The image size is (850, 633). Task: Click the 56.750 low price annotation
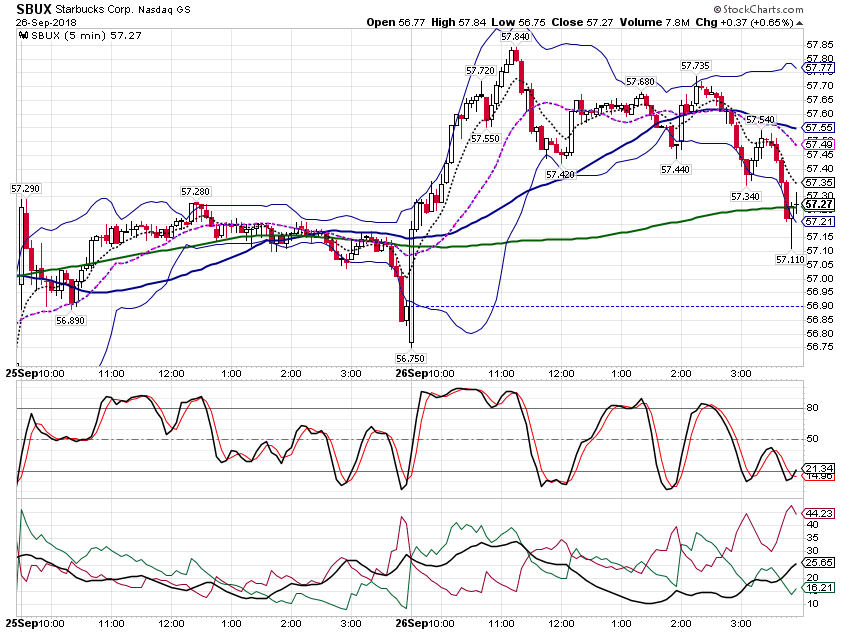click(x=410, y=358)
